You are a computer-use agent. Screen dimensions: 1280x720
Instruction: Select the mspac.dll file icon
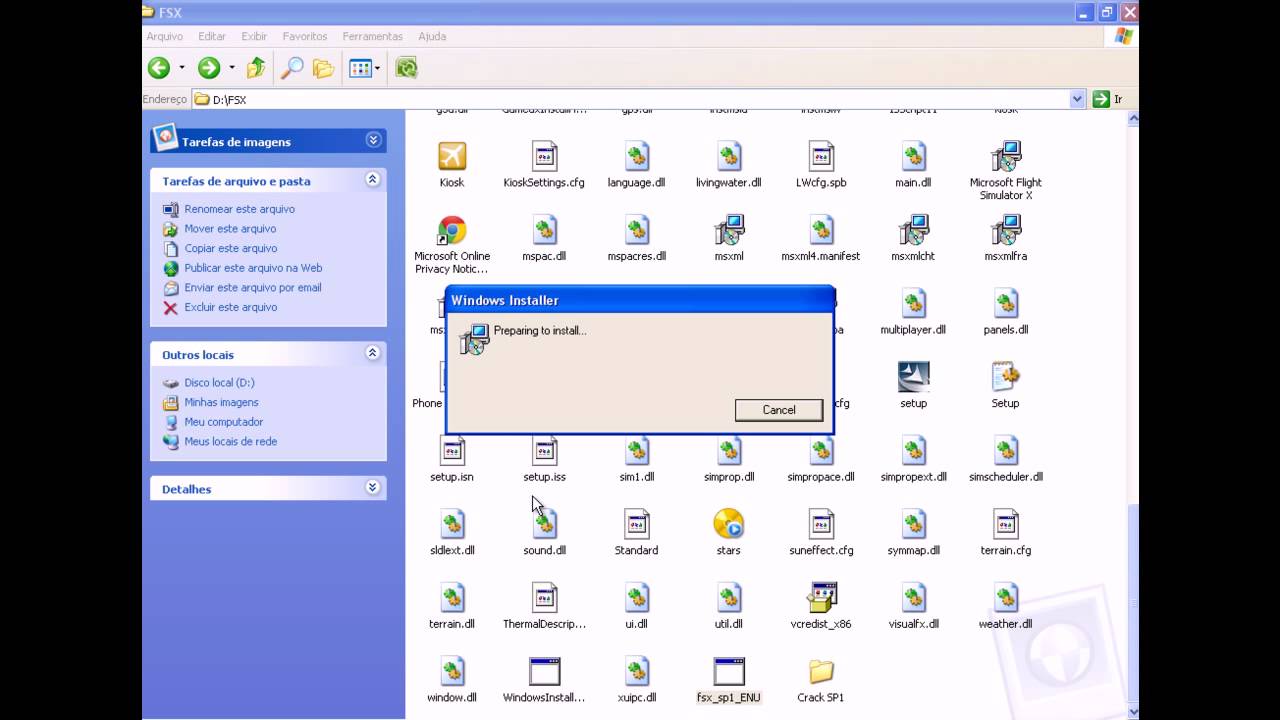coord(544,230)
